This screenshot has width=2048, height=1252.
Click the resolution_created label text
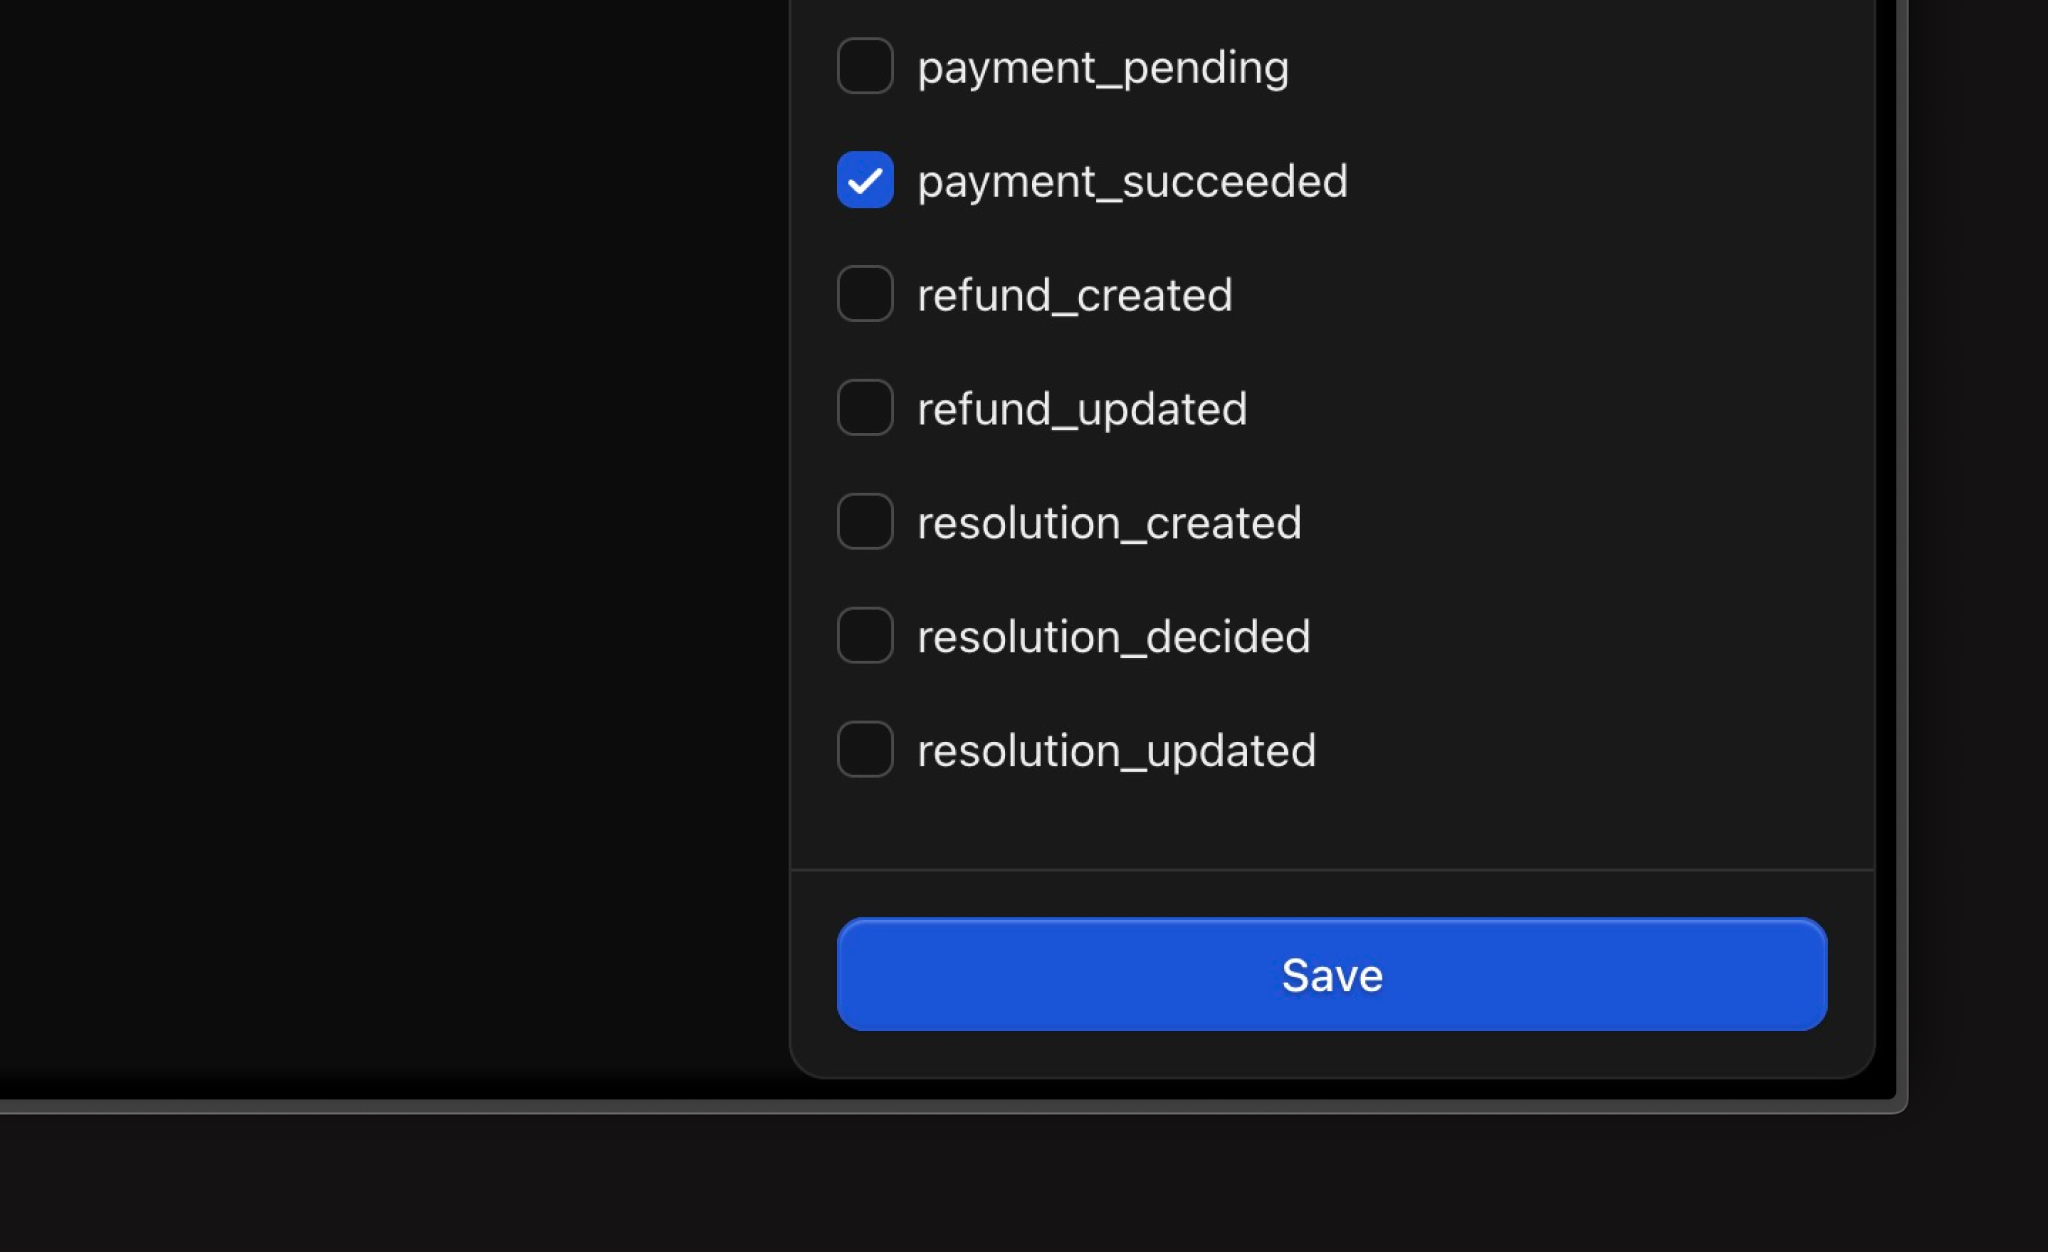click(1109, 523)
